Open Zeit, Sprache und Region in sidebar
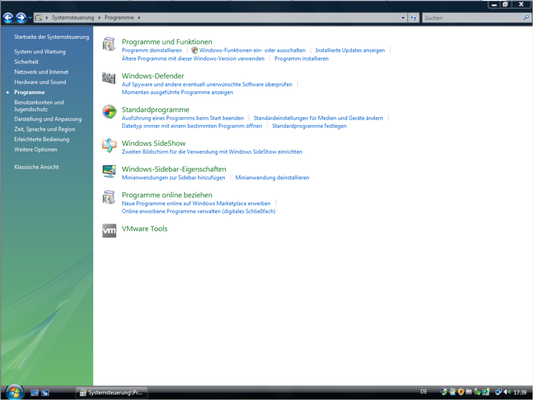Viewport: 533px width, 400px height. 45,129
